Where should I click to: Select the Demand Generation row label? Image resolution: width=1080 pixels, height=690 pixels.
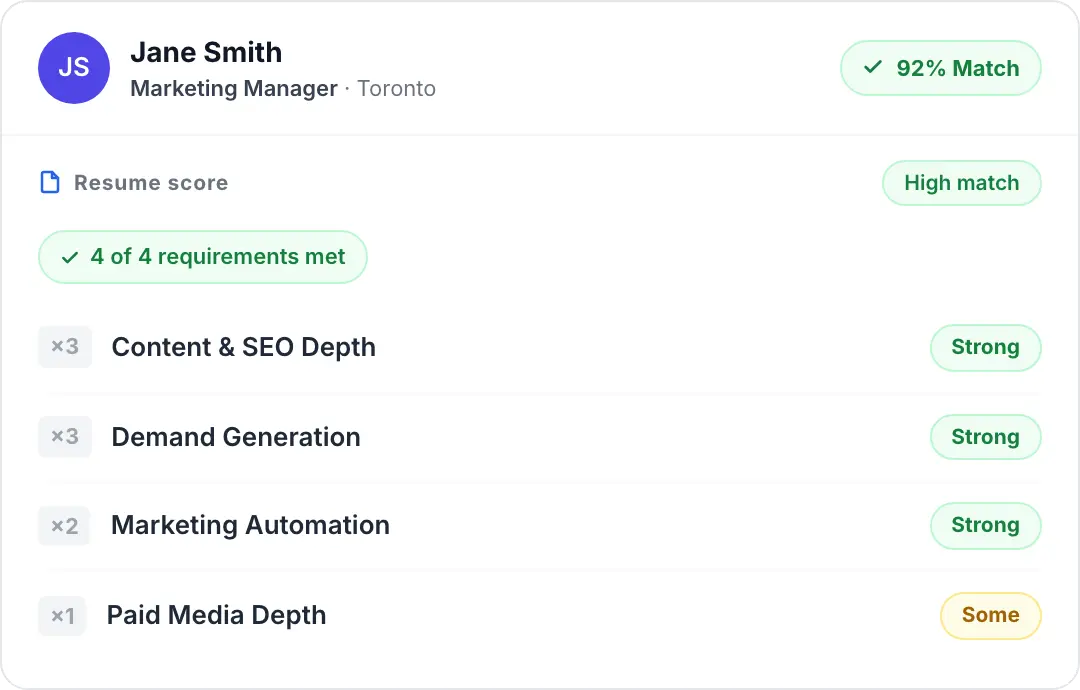236,437
